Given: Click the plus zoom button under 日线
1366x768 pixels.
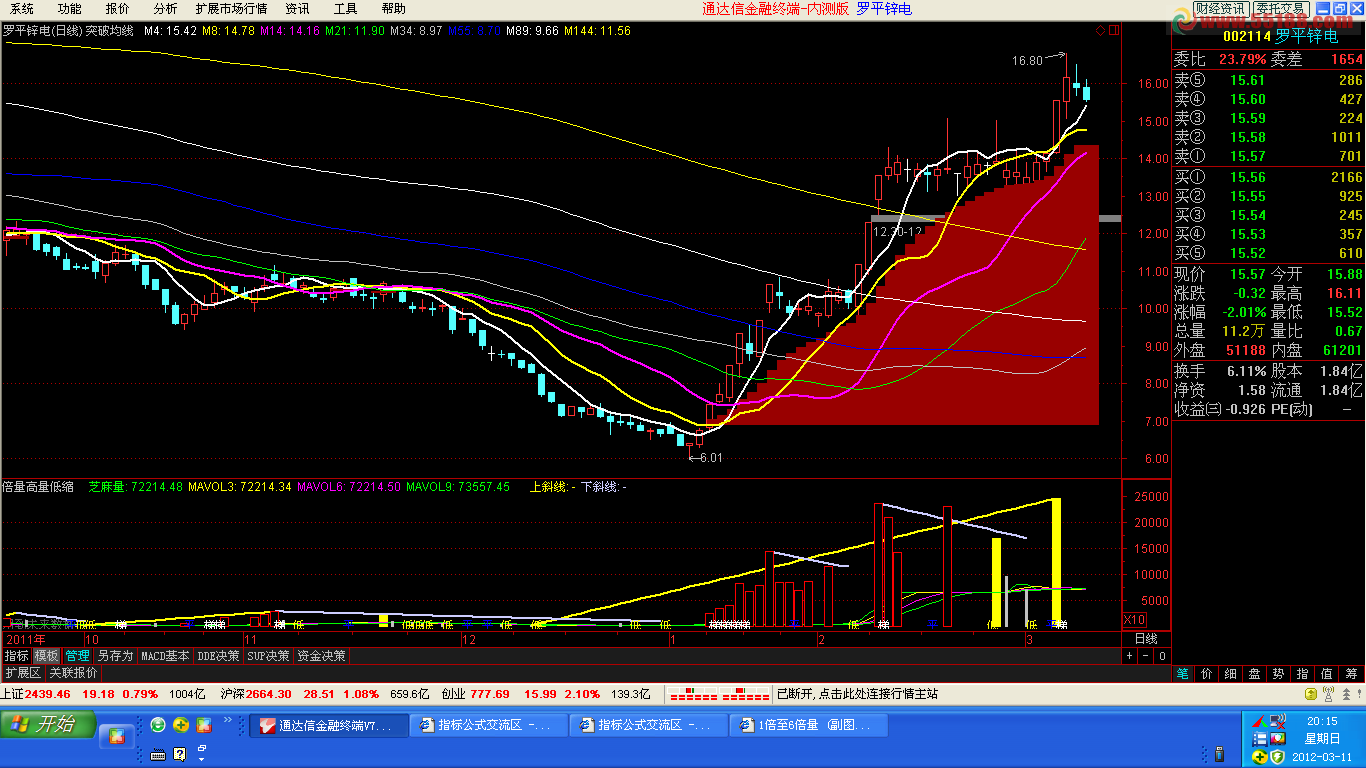Looking at the screenshot, I should pyautogui.click(x=1129, y=656).
